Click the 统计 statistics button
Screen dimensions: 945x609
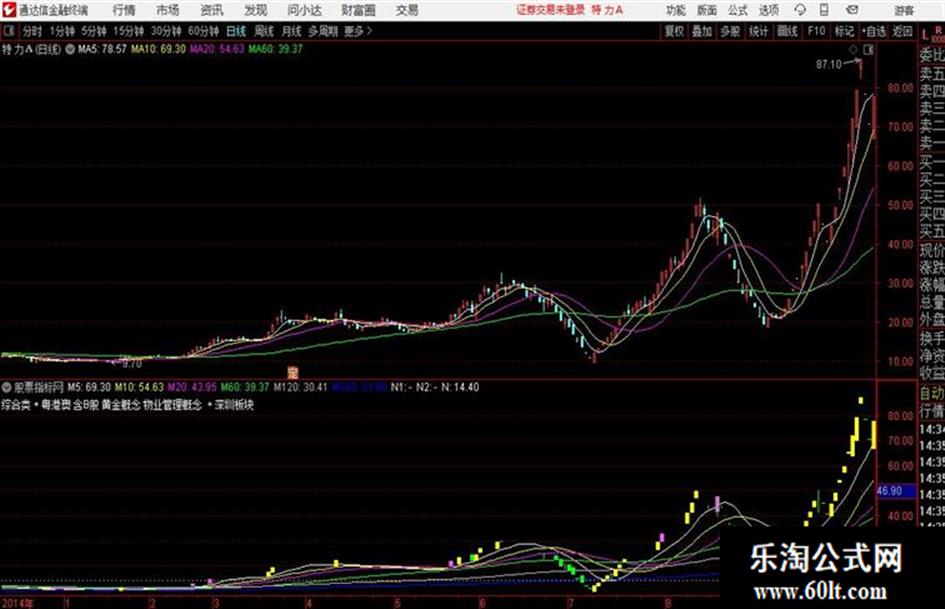coord(759,31)
